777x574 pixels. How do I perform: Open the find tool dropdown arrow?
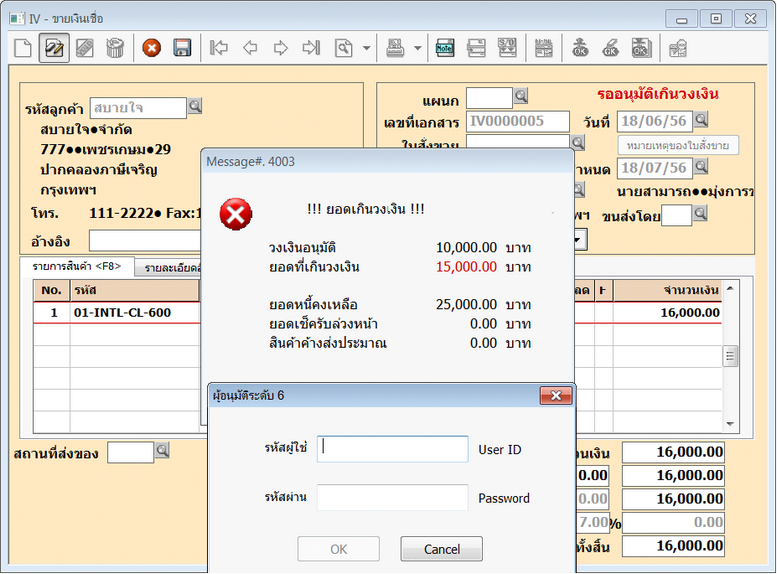[x=367, y=47]
